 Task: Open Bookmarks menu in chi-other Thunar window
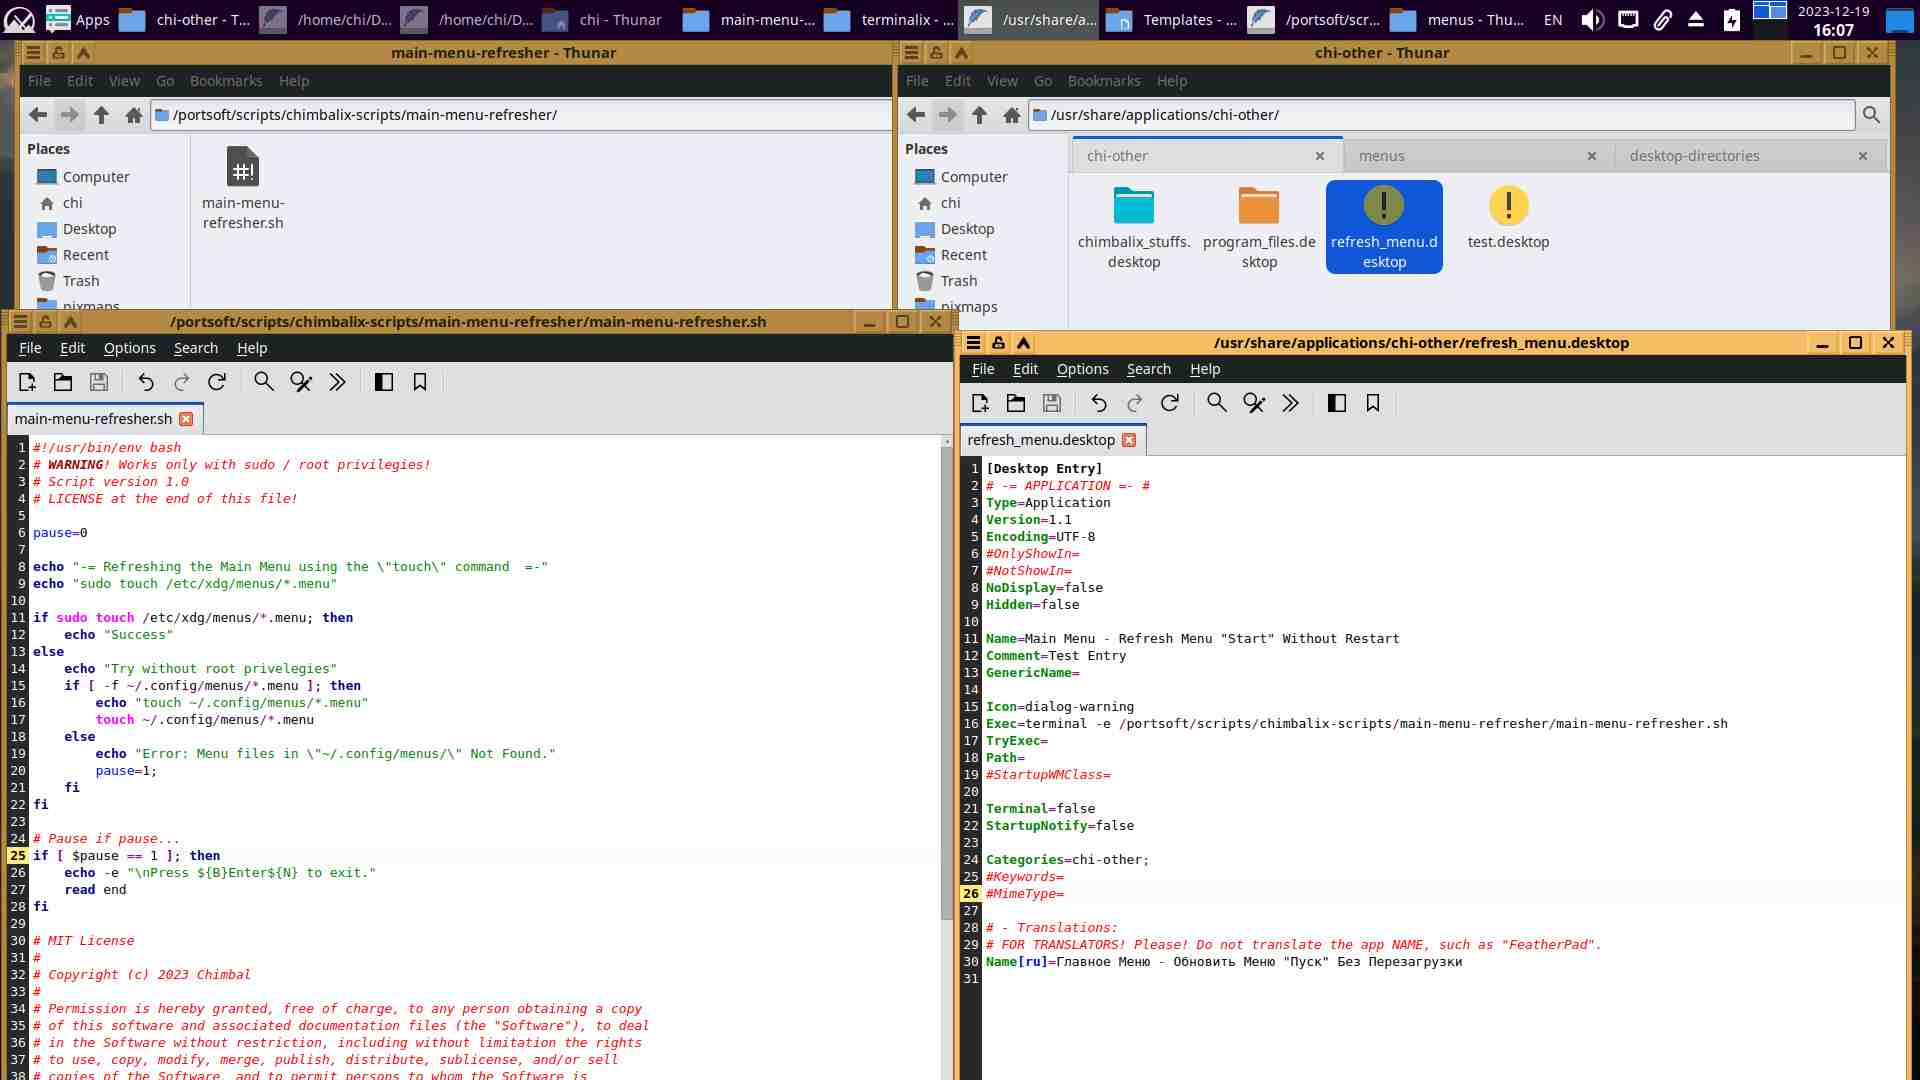pyautogui.click(x=1103, y=81)
